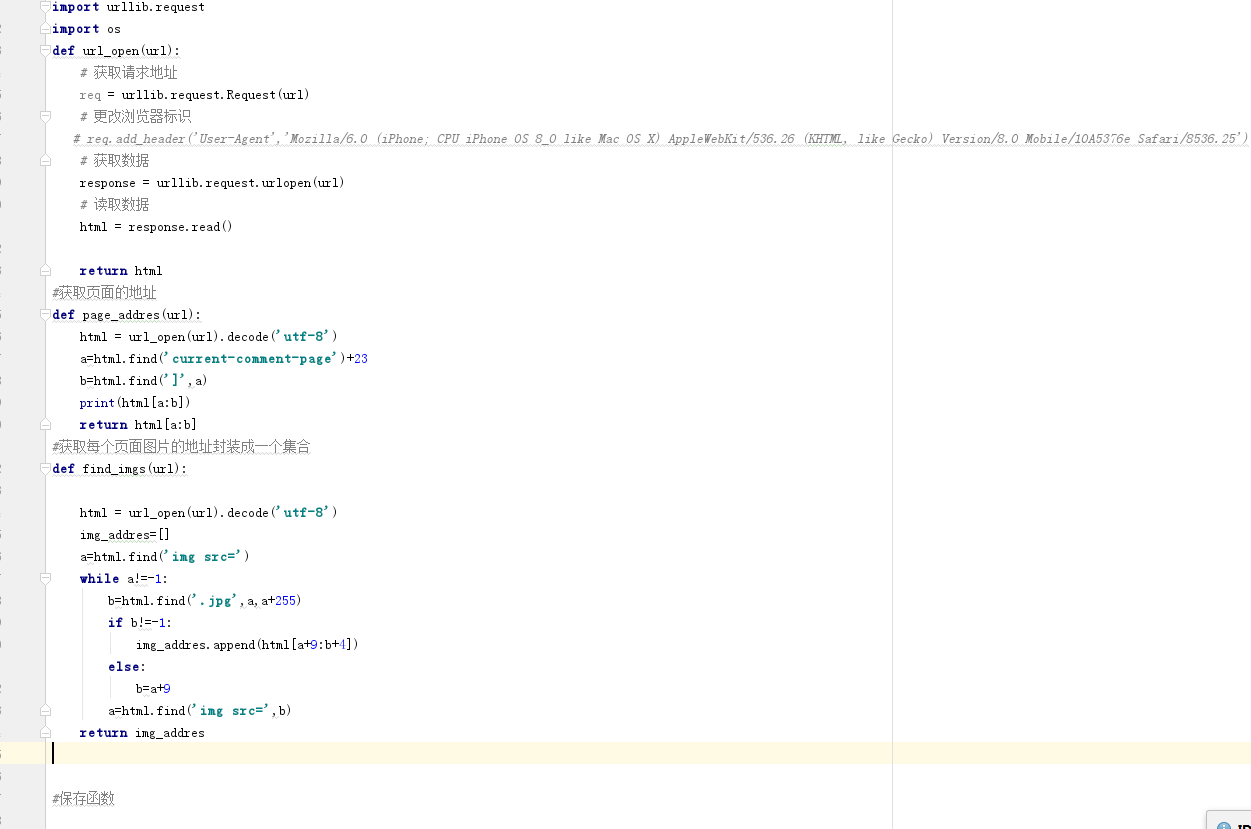This screenshot has width=1251, height=829.
Task: Collapse the find_imgs function definition
Action: (45, 469)
